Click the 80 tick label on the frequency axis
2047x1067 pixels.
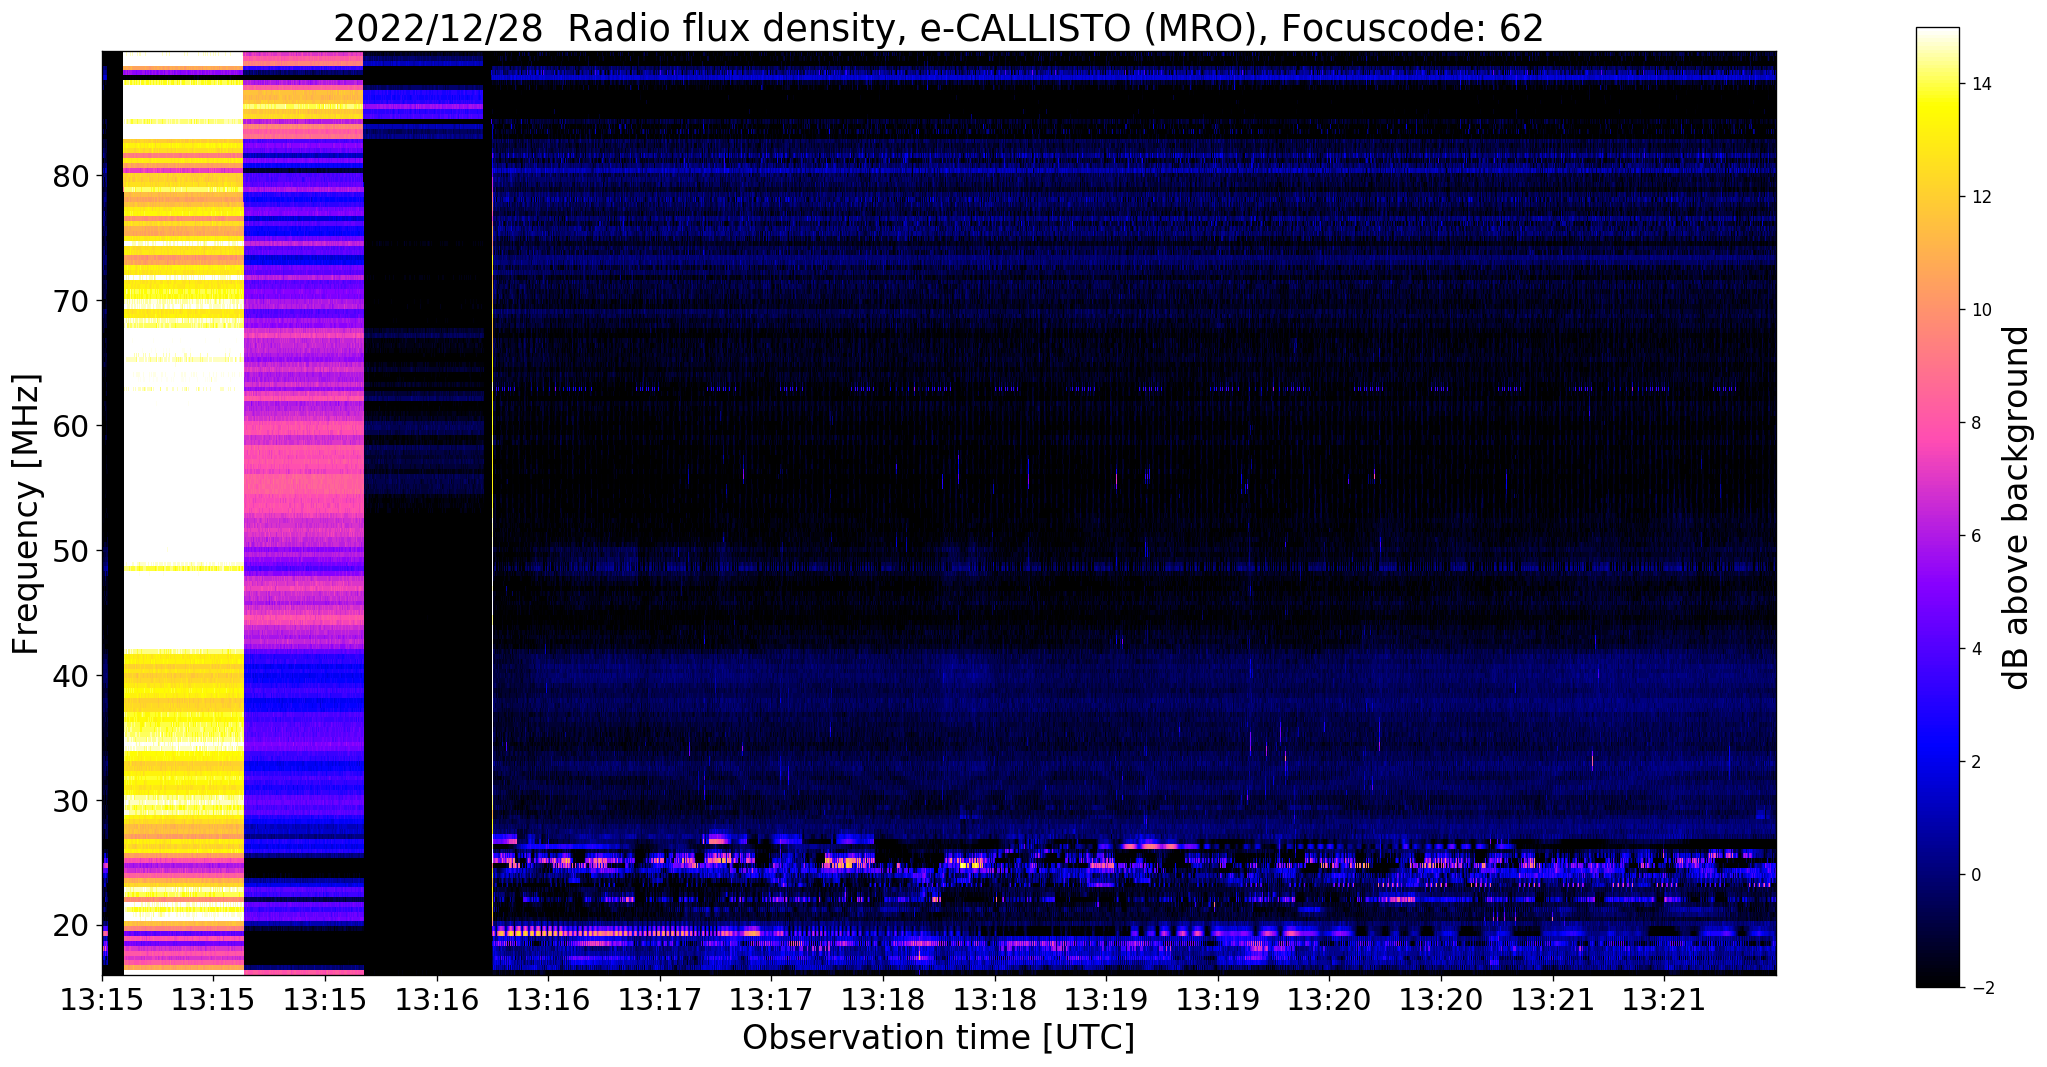point(71,176)
